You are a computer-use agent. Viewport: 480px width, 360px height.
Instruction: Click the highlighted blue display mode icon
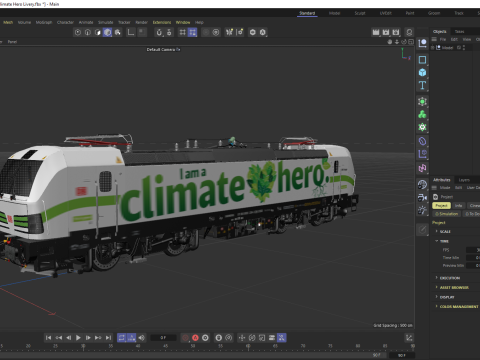coord(107,32)
